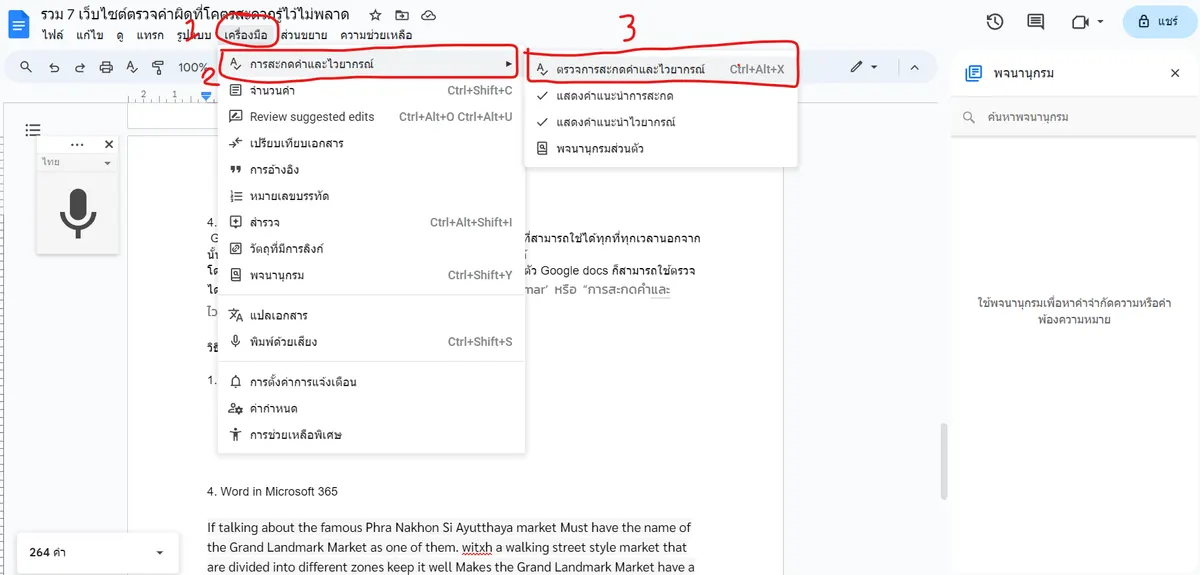This screenshot has height=575, width=1200.
Task: Close the voice typing widget
Action: click(109, 145)
